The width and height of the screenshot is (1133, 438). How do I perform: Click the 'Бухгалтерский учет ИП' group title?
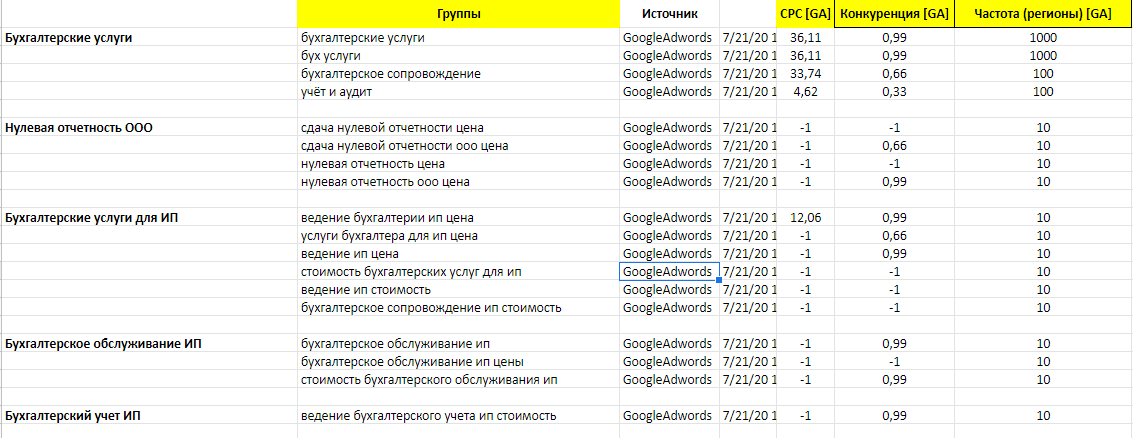(72, 416)
